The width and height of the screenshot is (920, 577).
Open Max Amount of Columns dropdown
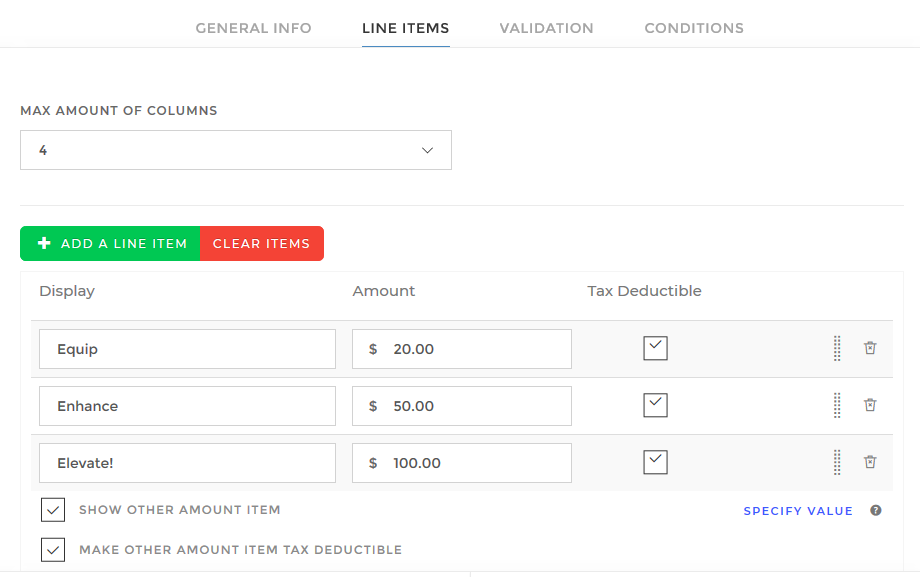pyautogui.click(x=236, y=150)
